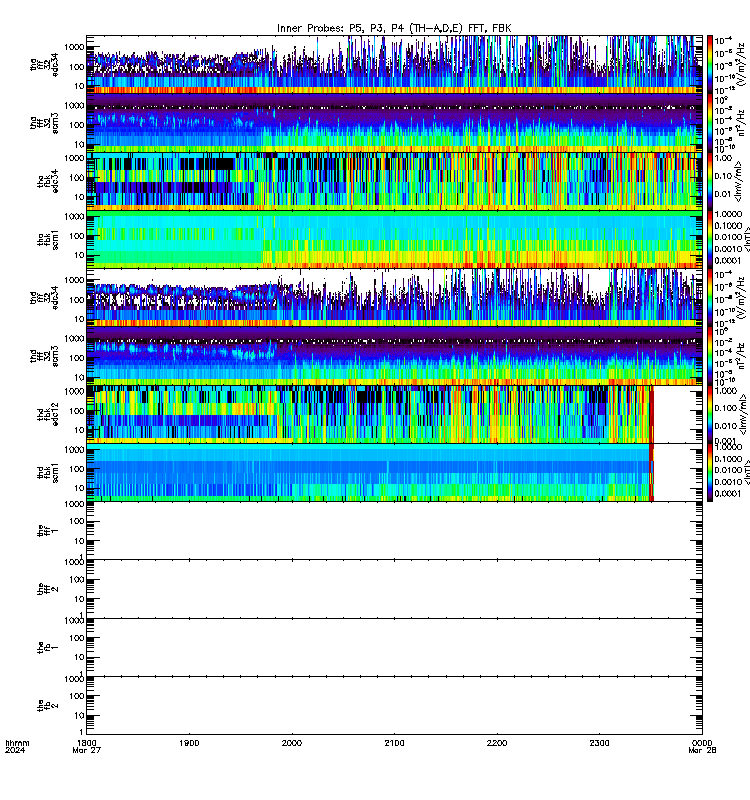
Task: Click the empty "the fff 2" plot panel
Action: coord(394,589)
